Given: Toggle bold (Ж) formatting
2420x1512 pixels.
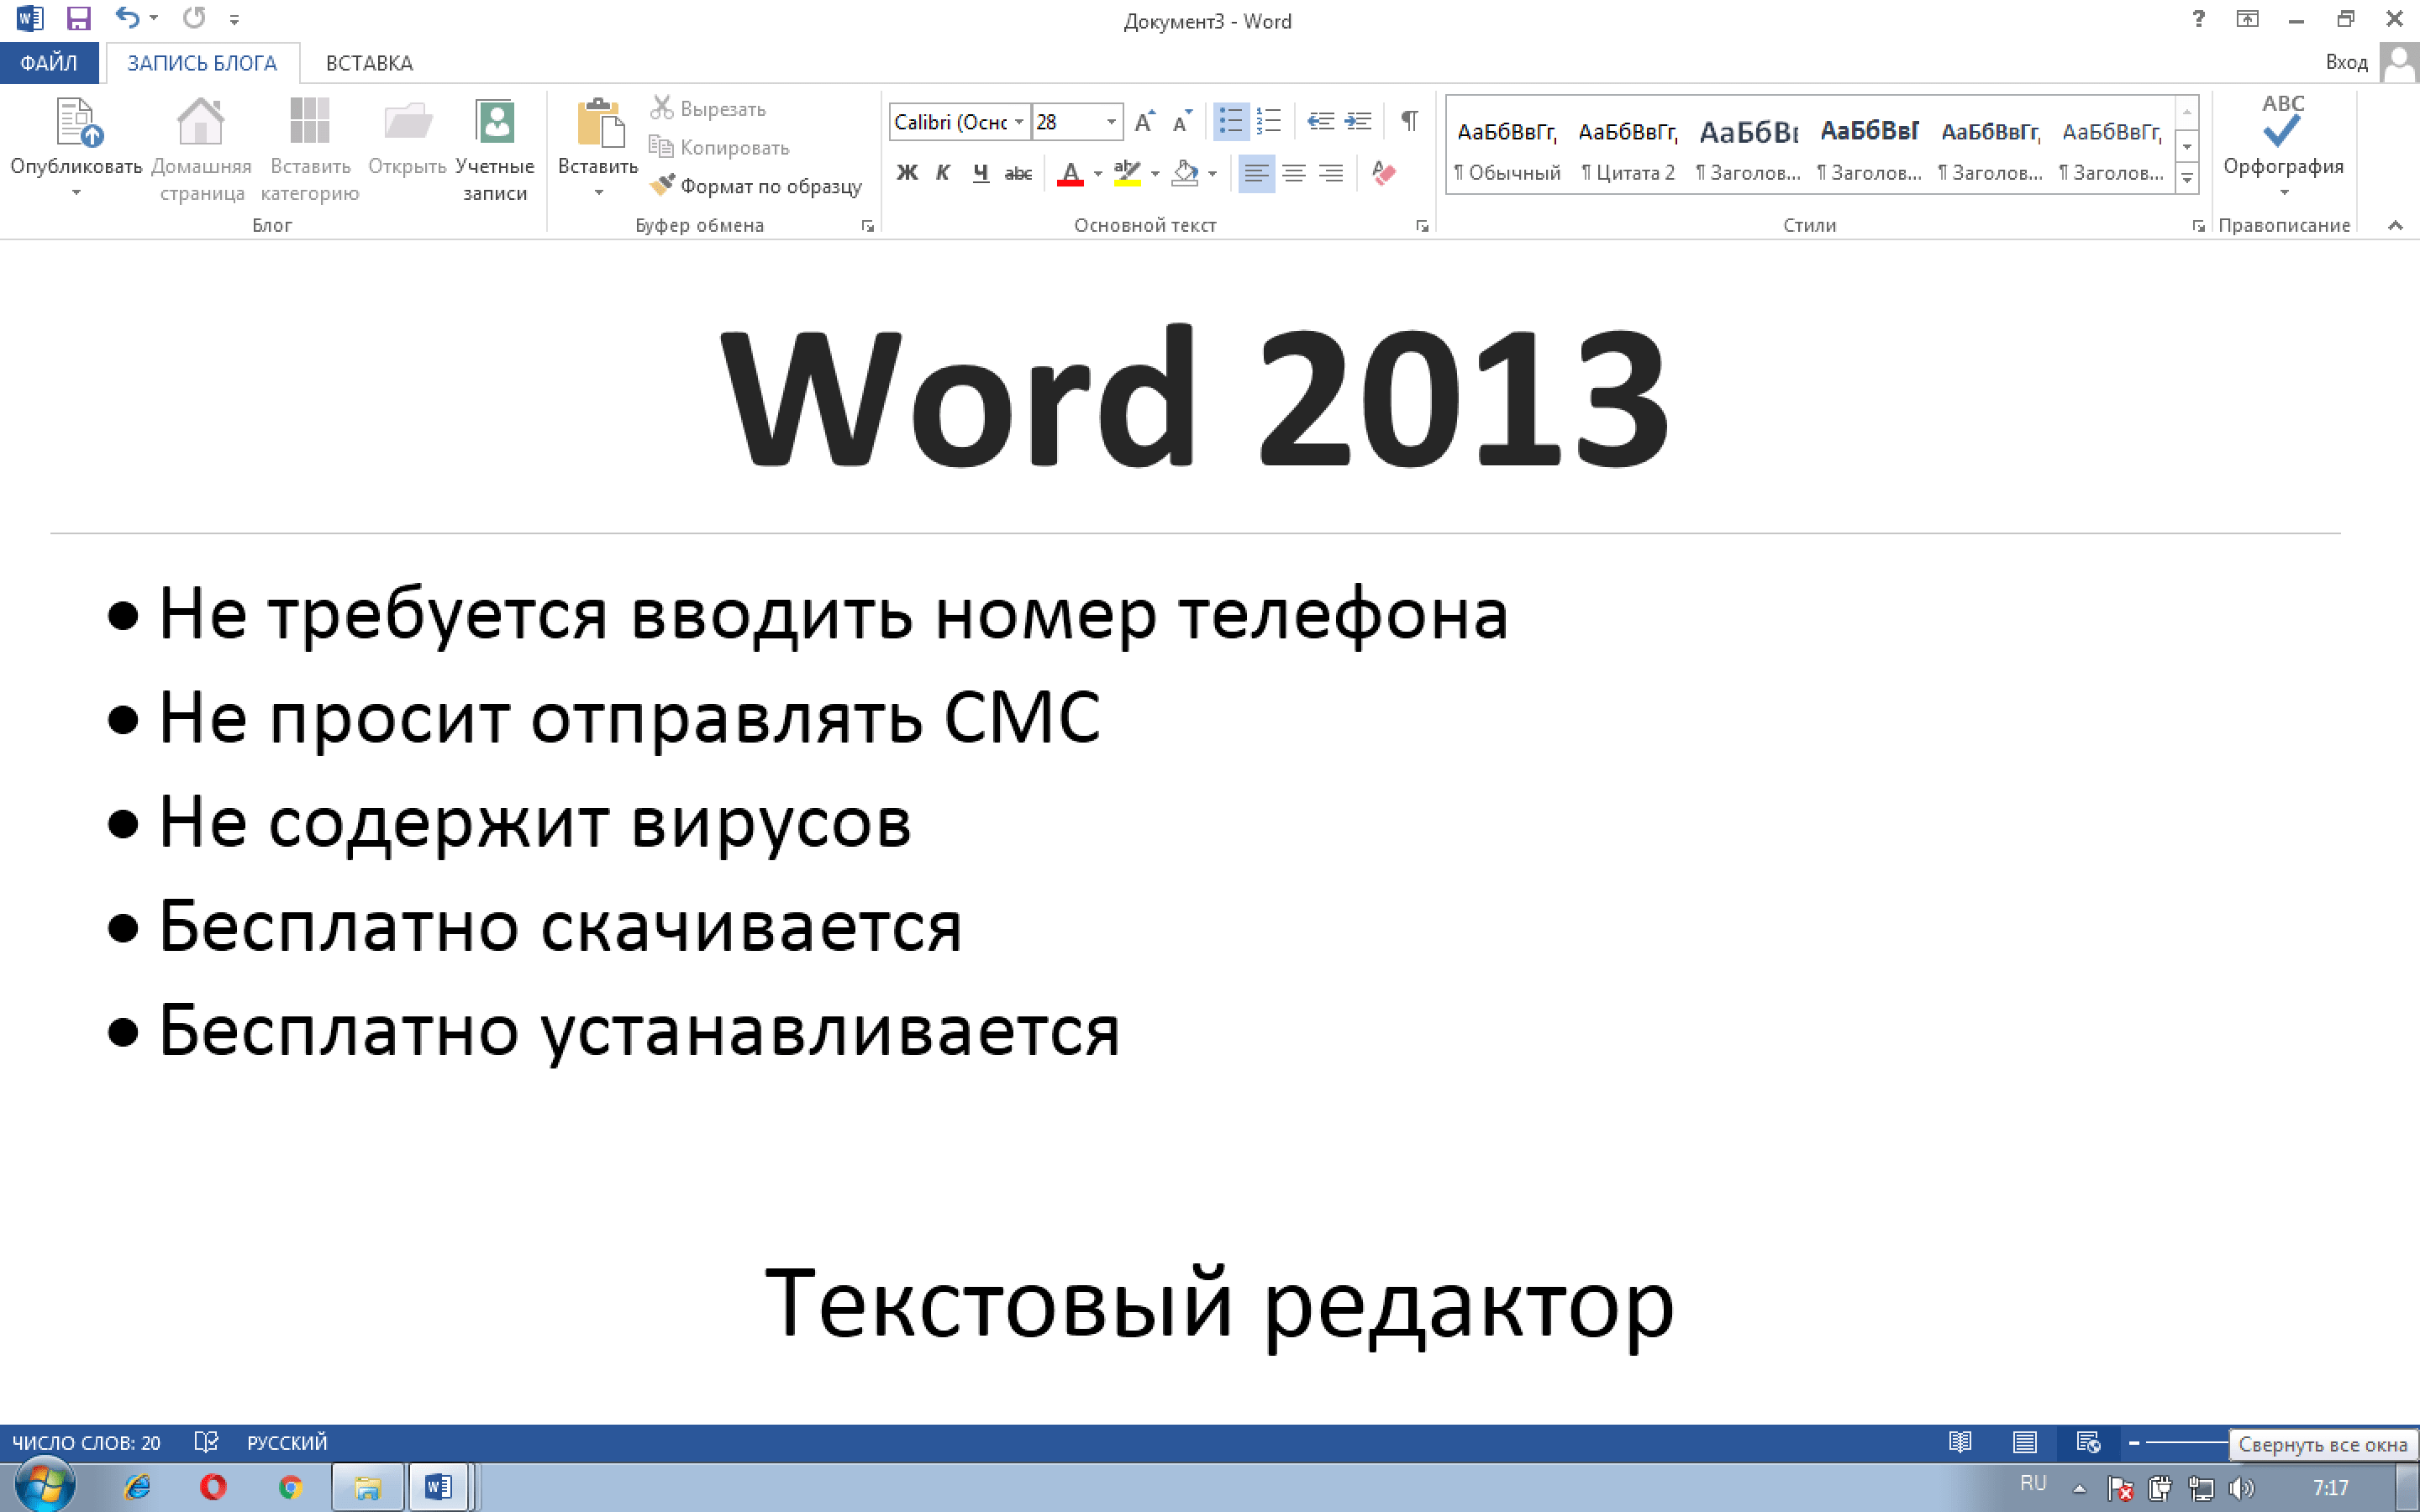Looking at the screenshot, I should [906, 174].
